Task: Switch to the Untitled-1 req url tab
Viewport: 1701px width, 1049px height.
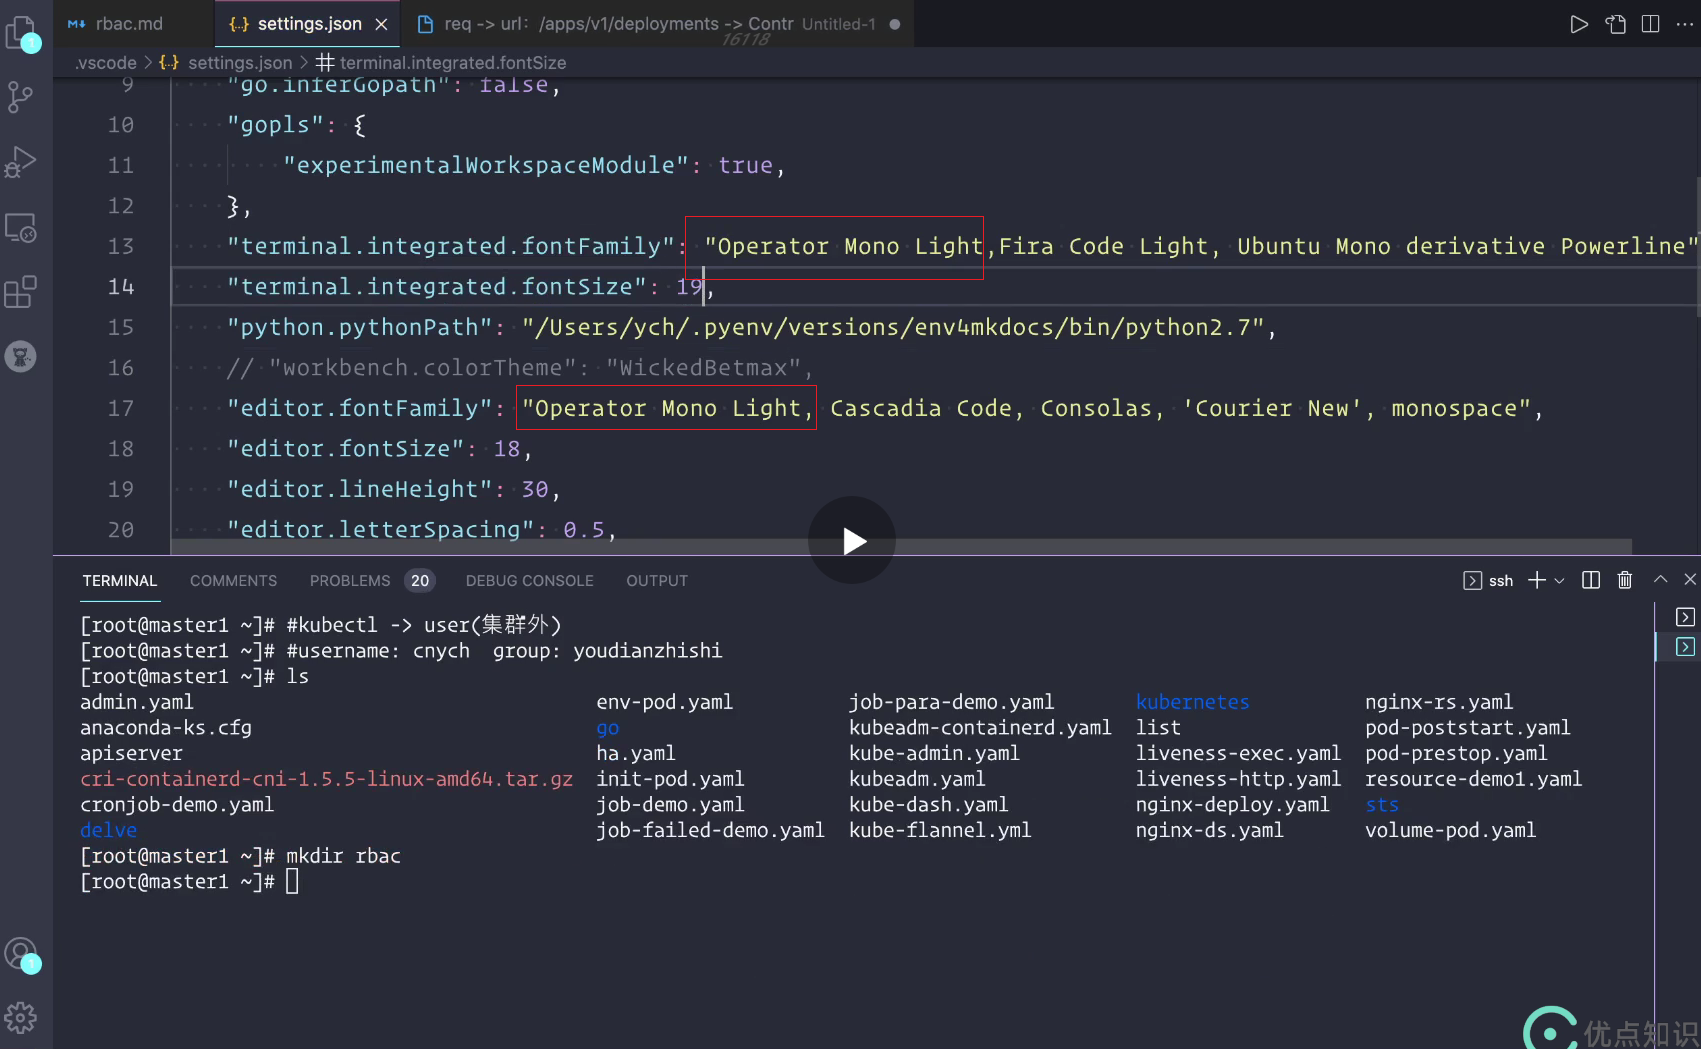Action: click(658, 24)
